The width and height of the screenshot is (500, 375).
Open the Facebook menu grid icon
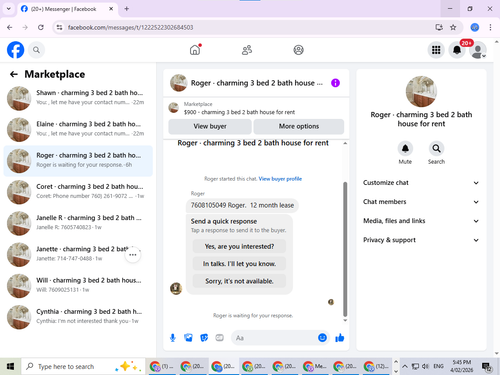tap(436, 50)
